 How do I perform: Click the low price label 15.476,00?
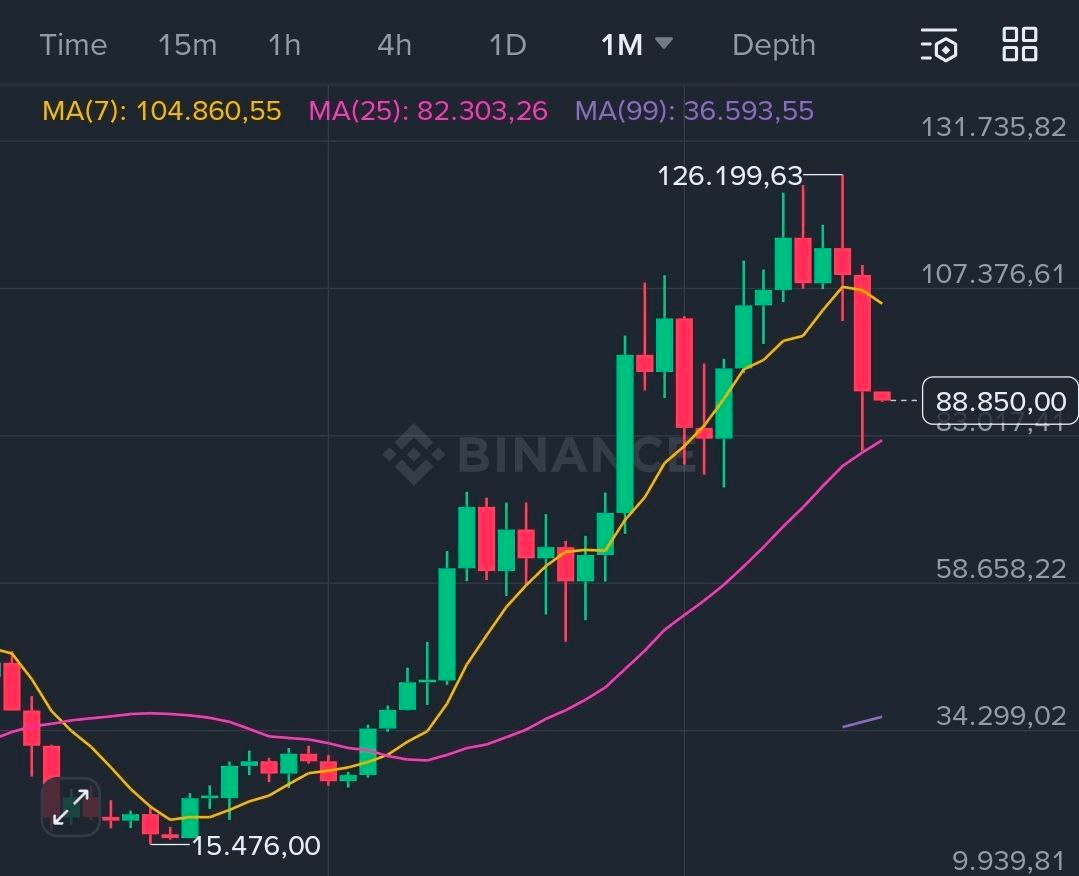tap(256, 845)
